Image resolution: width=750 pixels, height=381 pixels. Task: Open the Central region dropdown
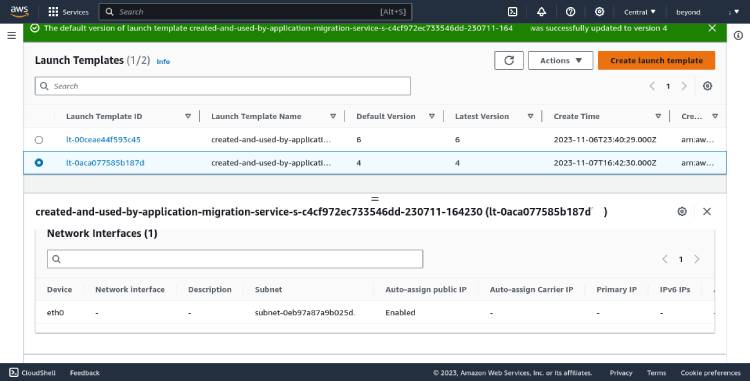(x=640, y=12)
